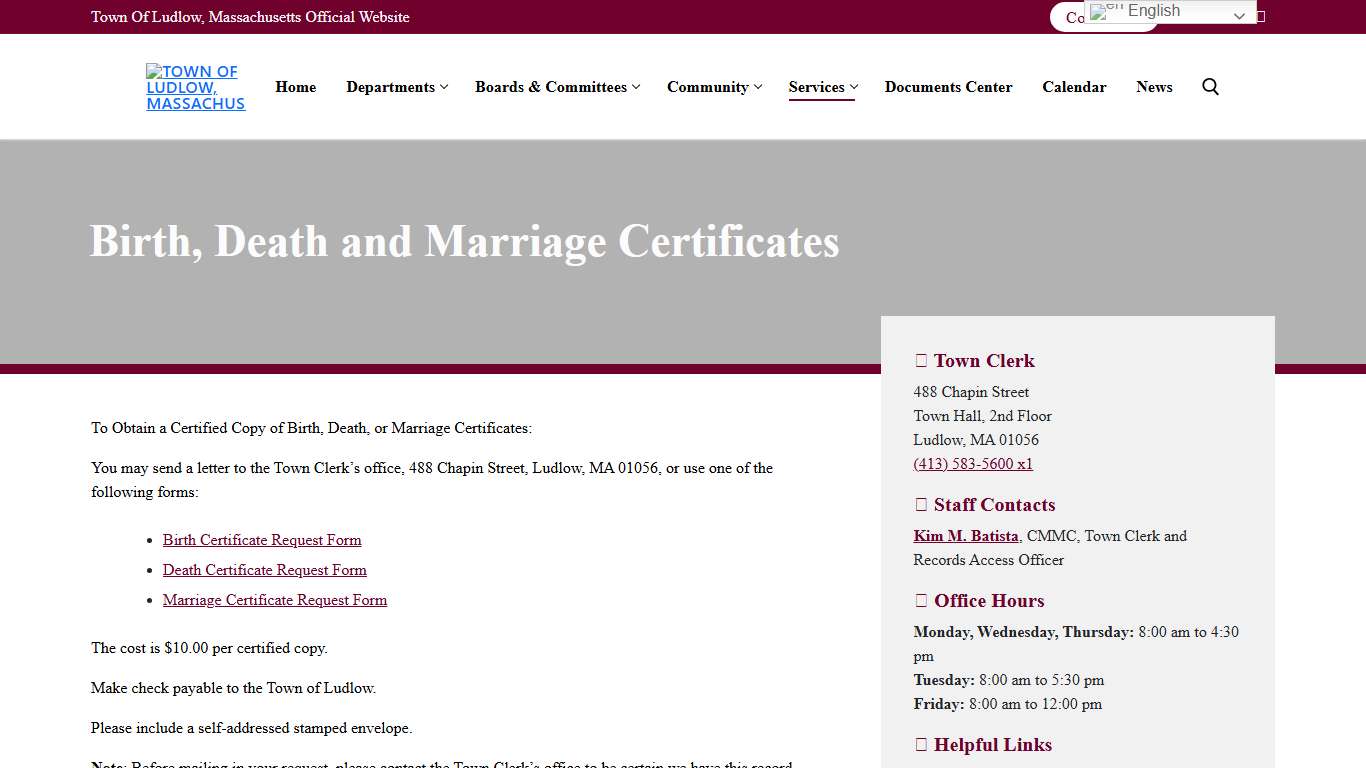Click the icon next to Helpful Links
This screenshot has width=1366, height=768.
click(x=919, y=744)
